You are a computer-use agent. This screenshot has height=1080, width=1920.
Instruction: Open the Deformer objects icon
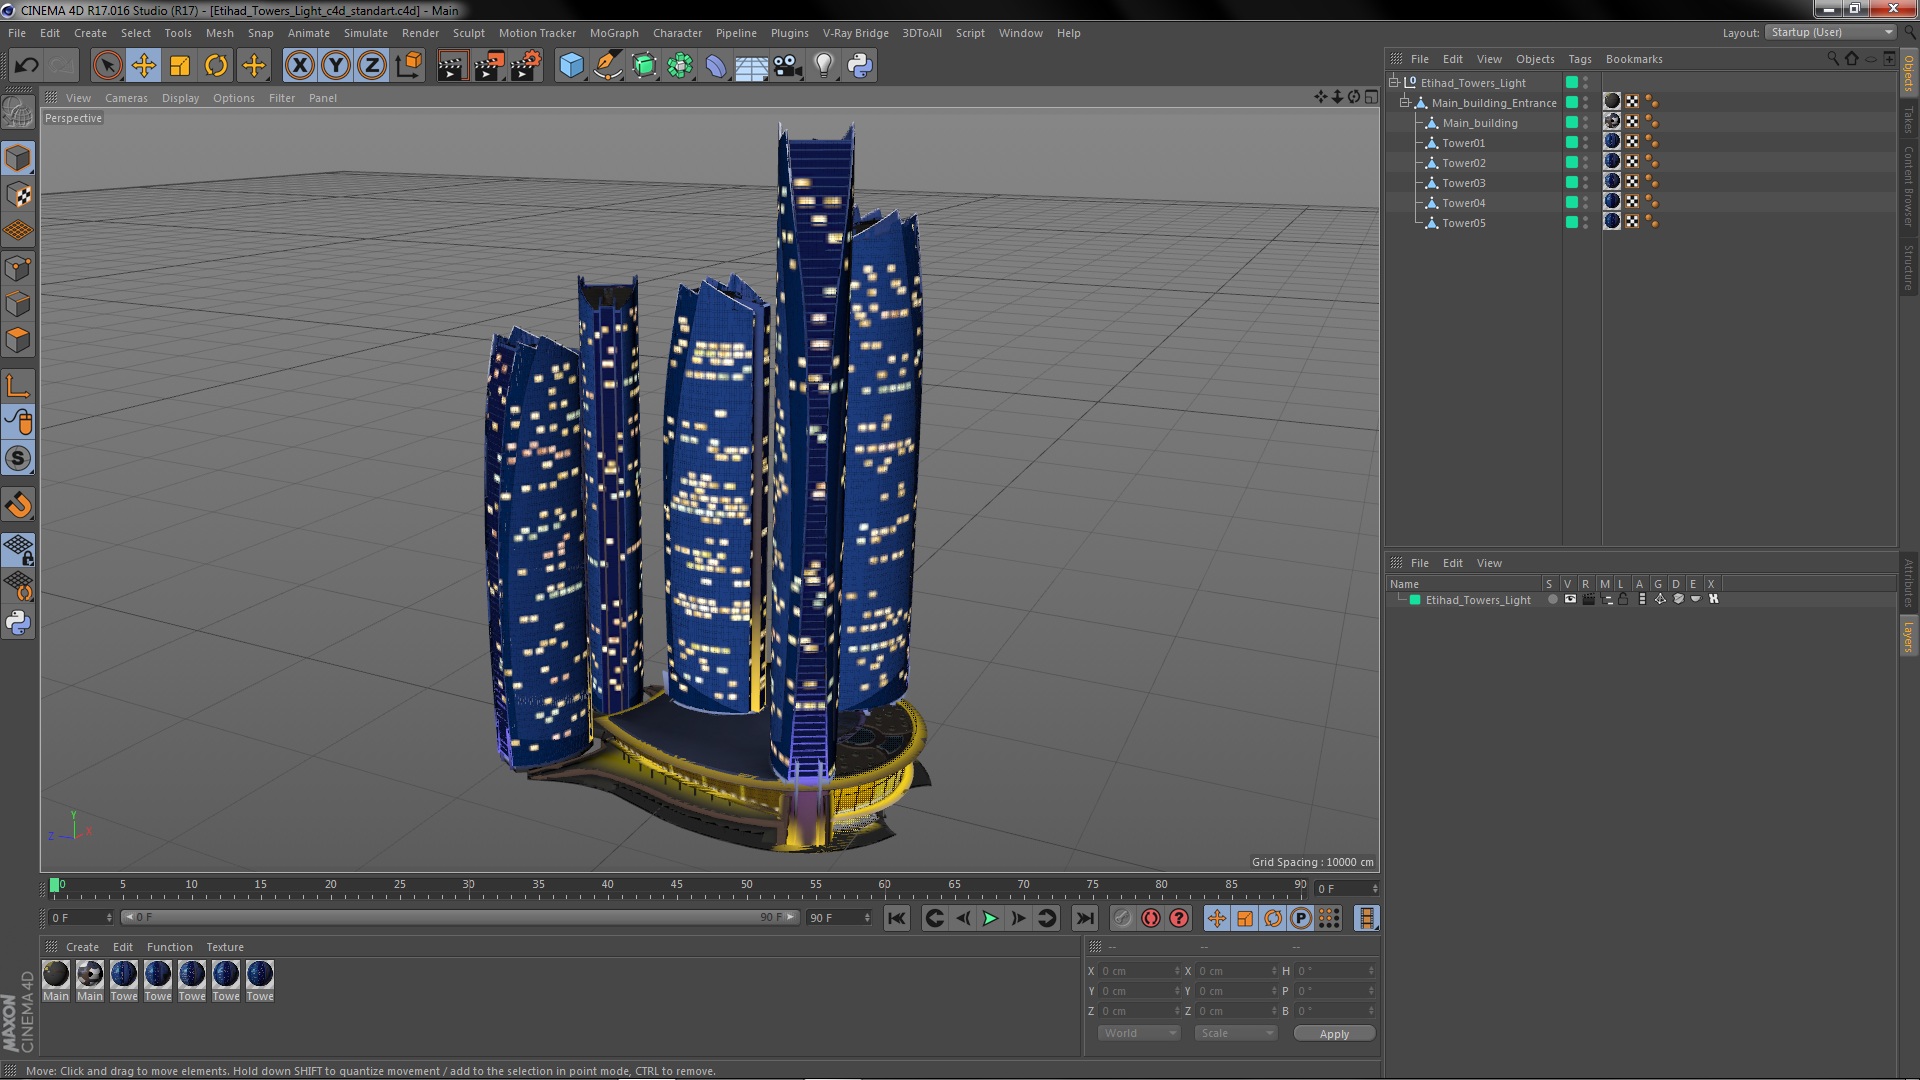(716, 66)
